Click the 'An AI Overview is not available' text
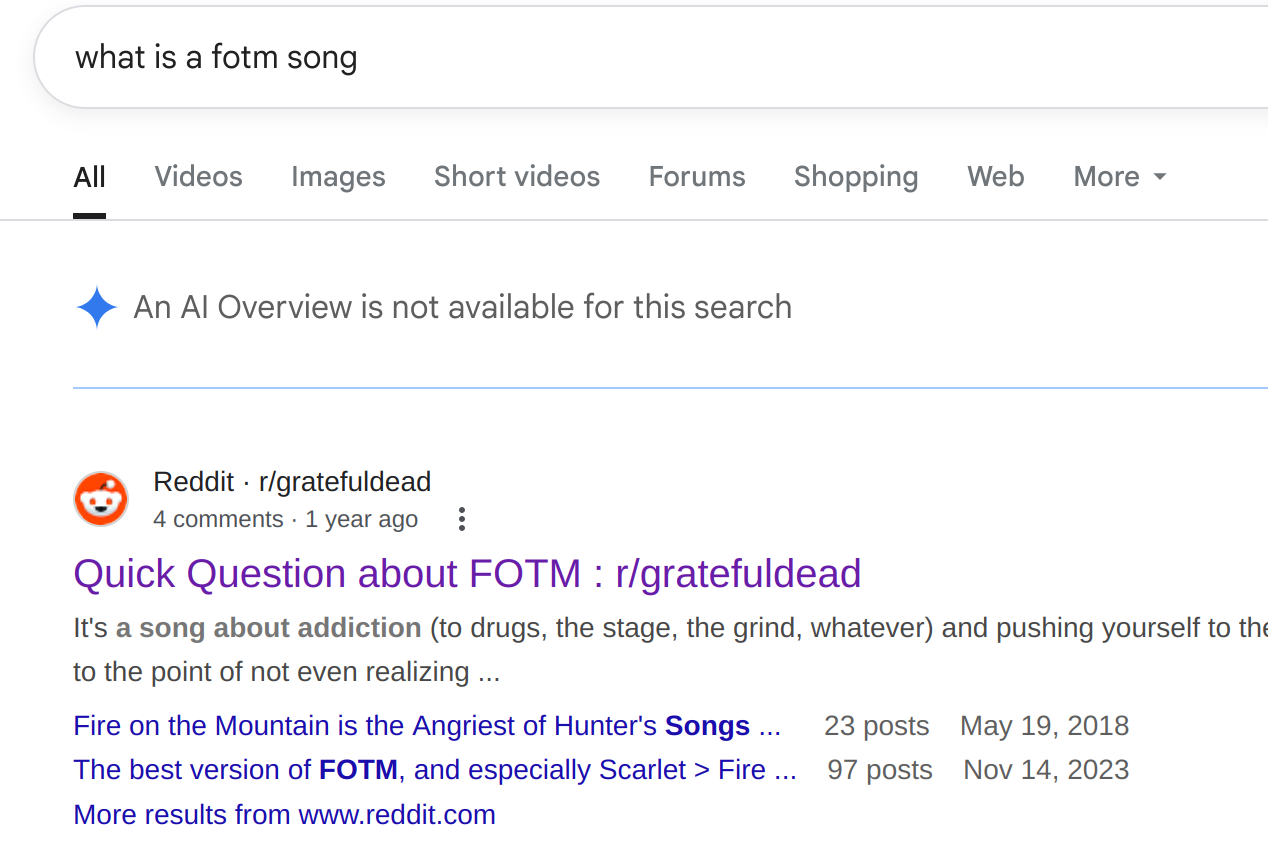This screenshot has width=1268, height=846. (462, 307)
